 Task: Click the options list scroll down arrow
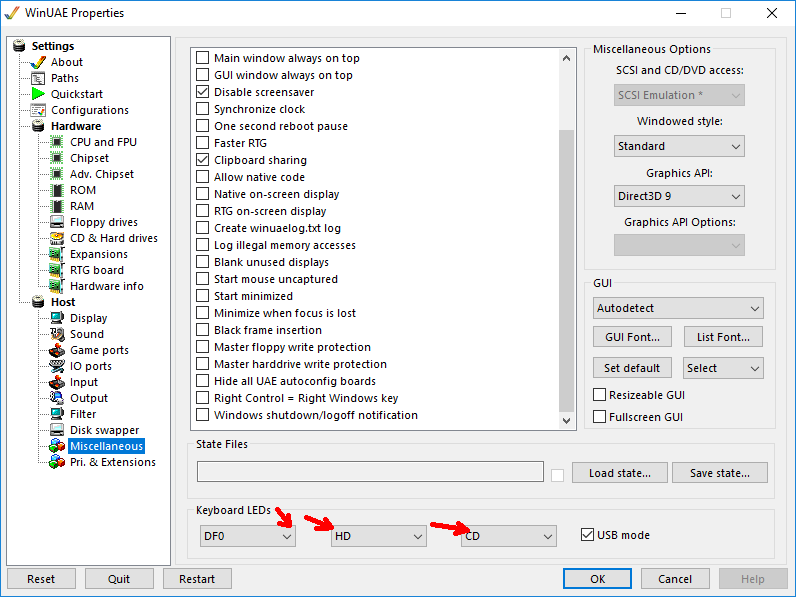(567, 421)
